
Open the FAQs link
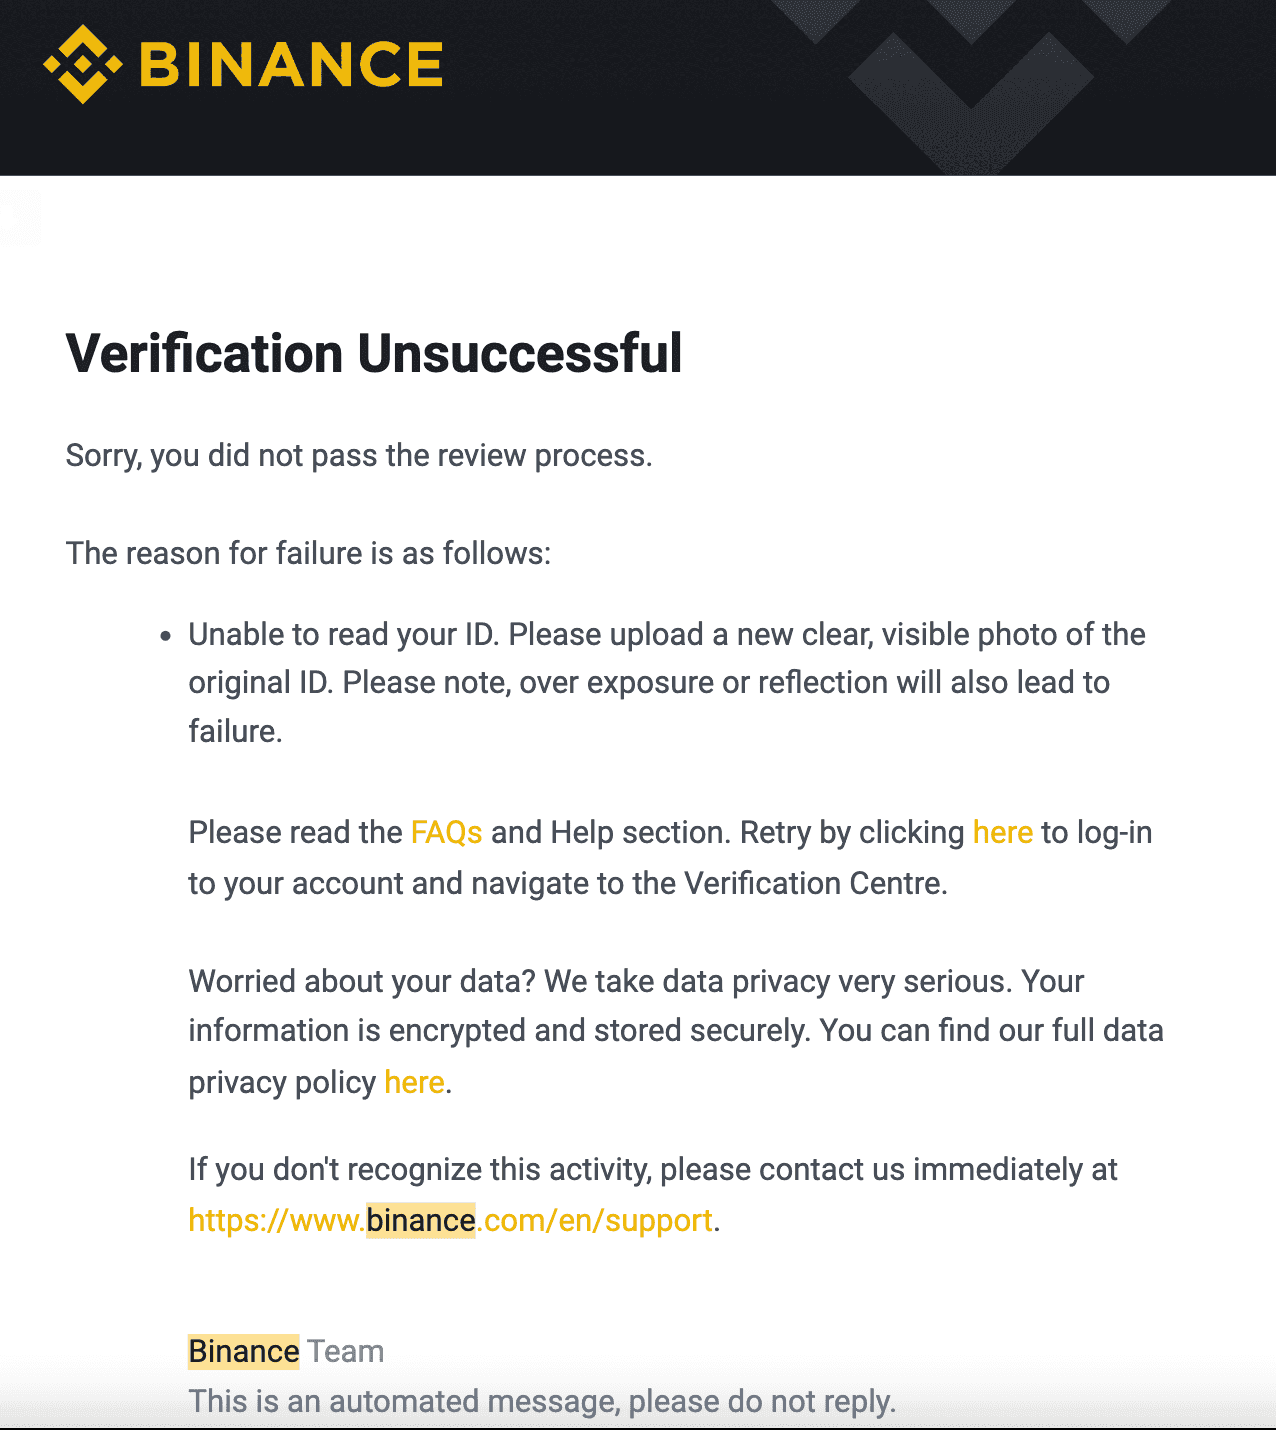(x=446, y=832)
